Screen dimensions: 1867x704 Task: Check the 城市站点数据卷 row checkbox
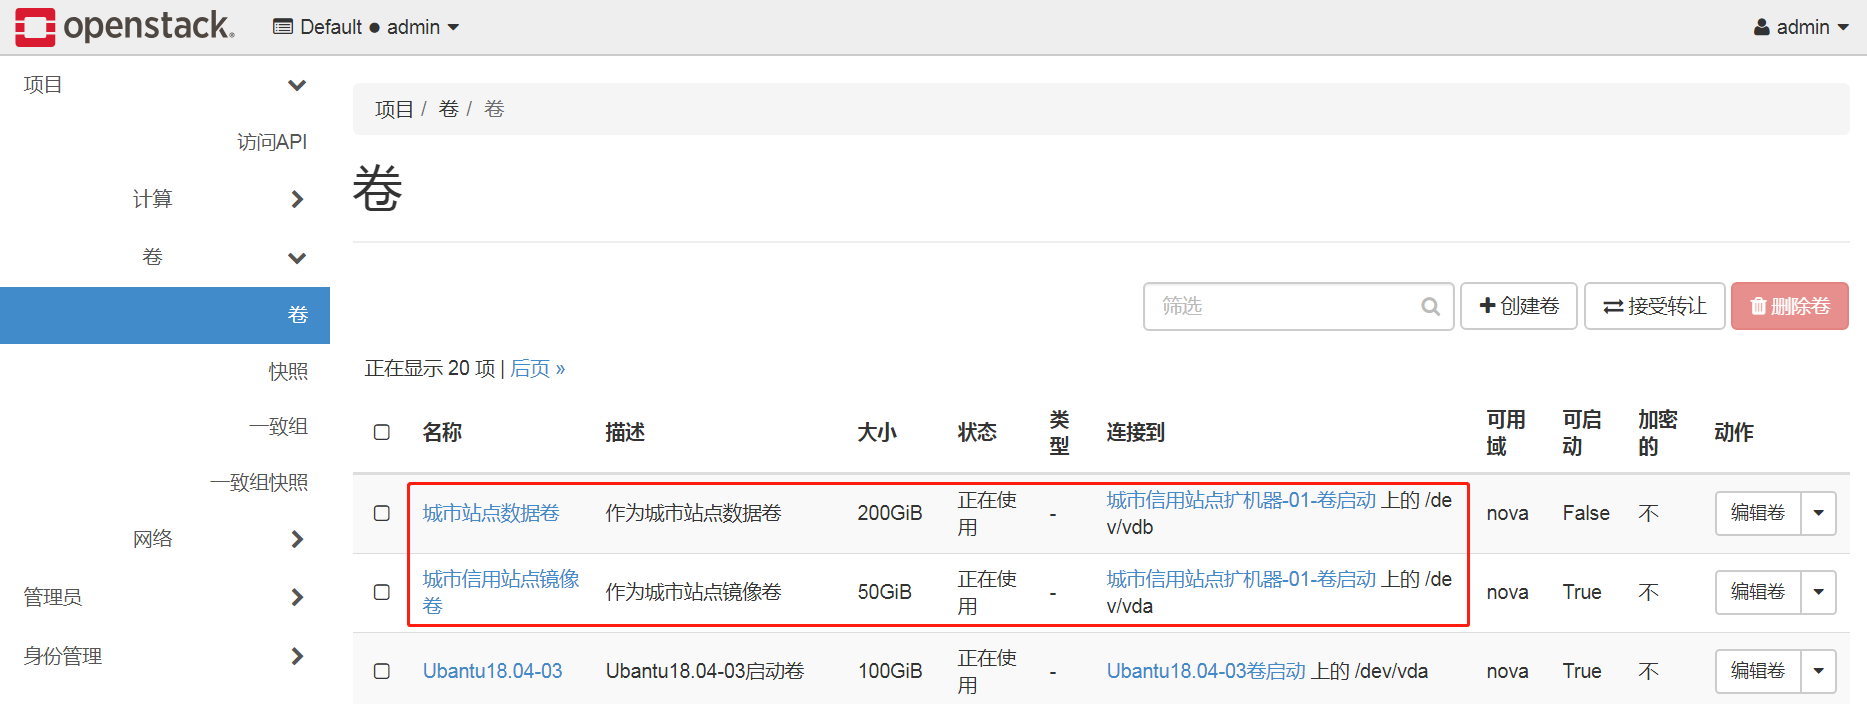point(382,513)
